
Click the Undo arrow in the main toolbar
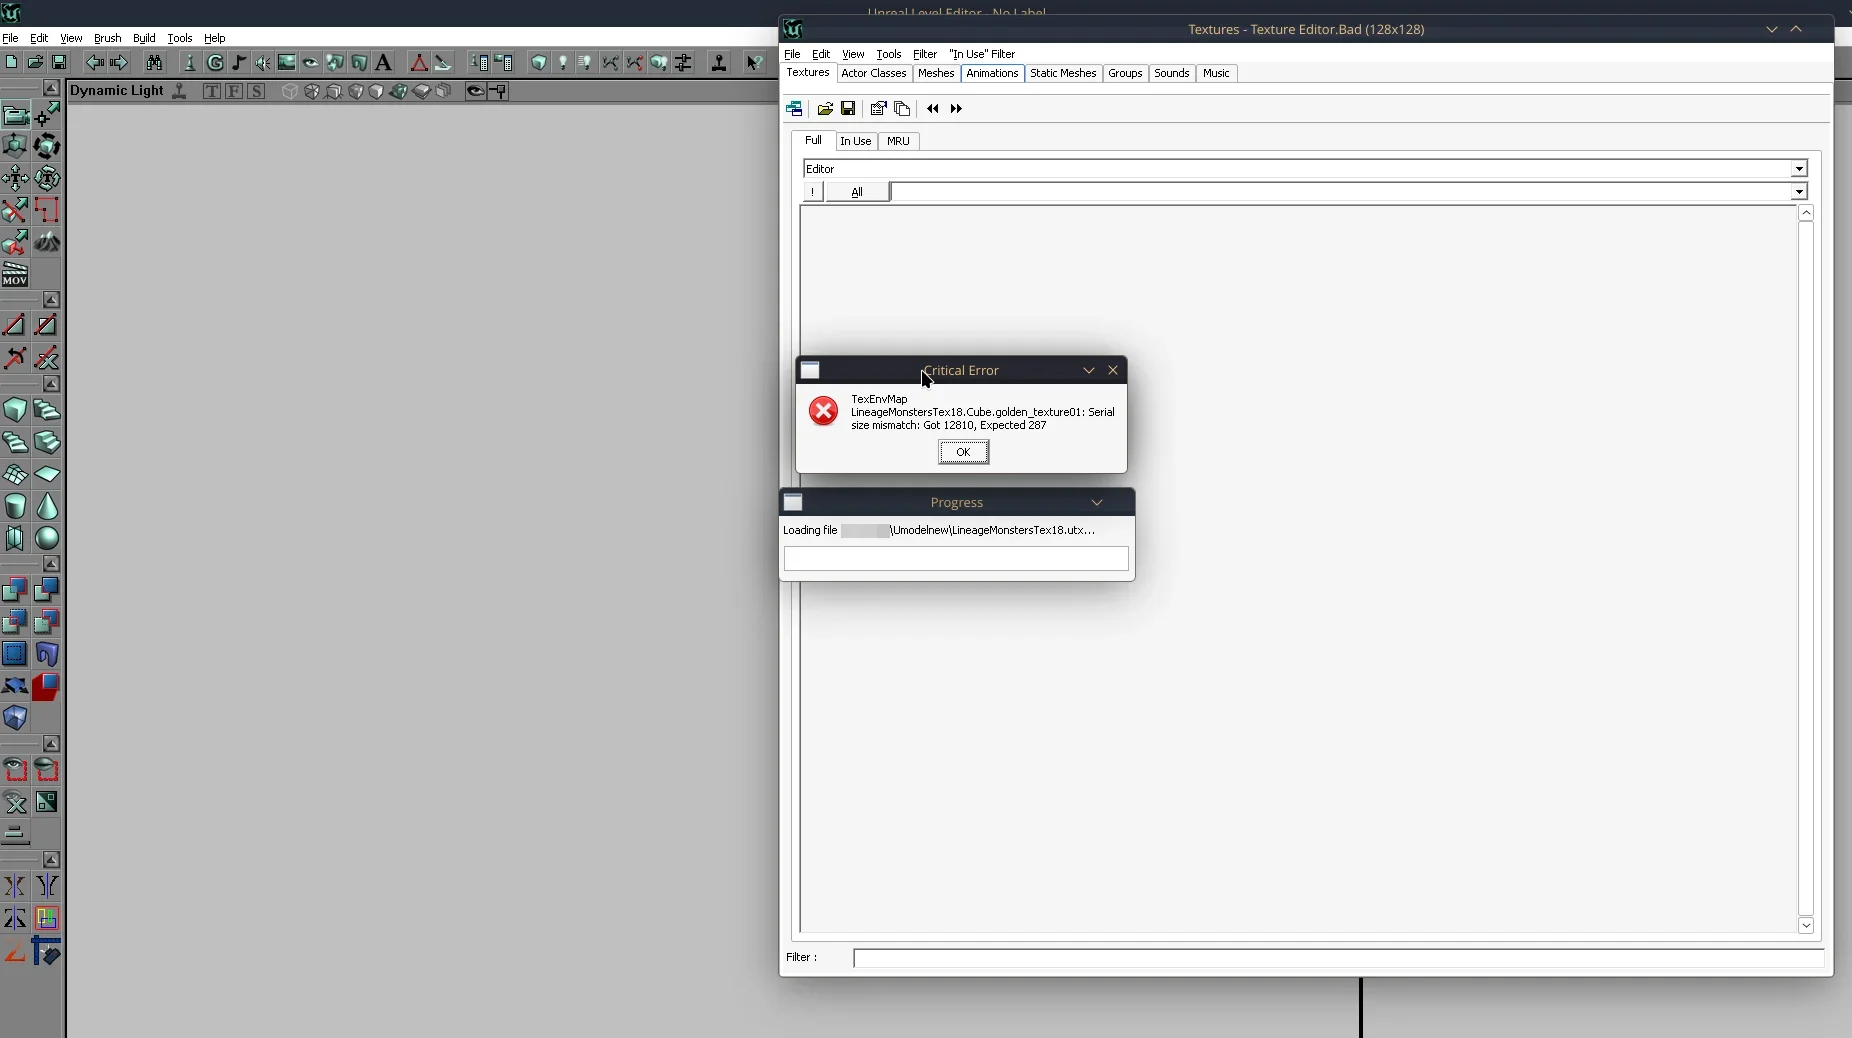[x=94, y=63]
